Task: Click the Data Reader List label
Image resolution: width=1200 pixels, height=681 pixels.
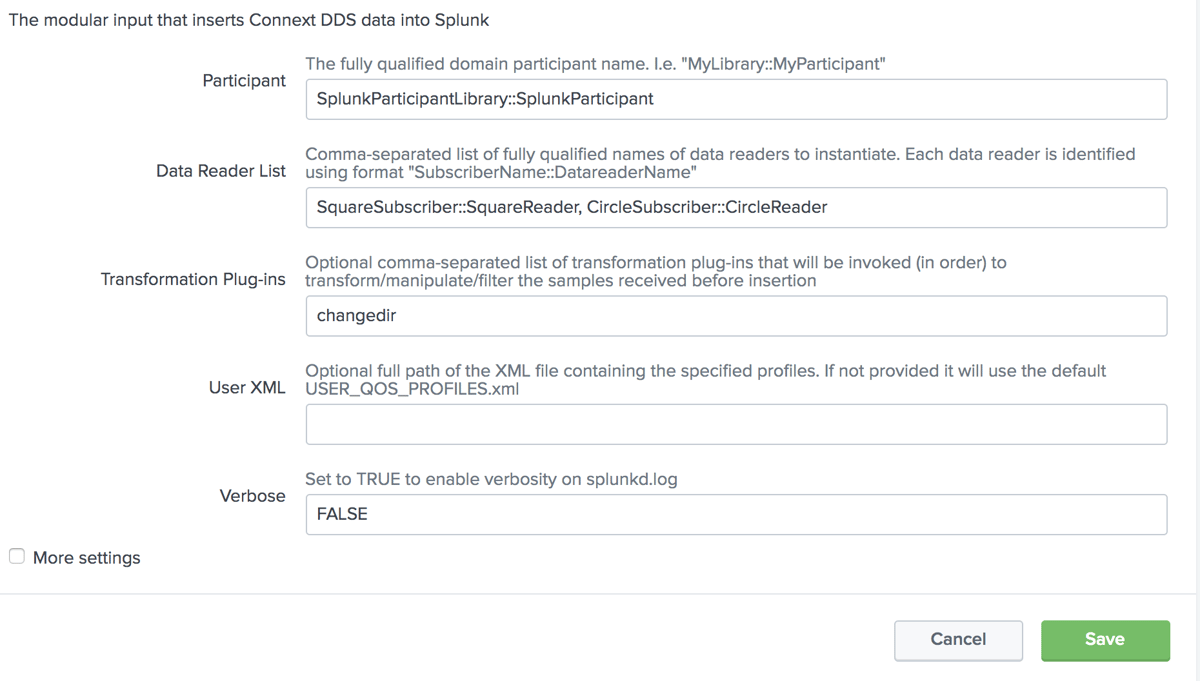Action: 221,171
